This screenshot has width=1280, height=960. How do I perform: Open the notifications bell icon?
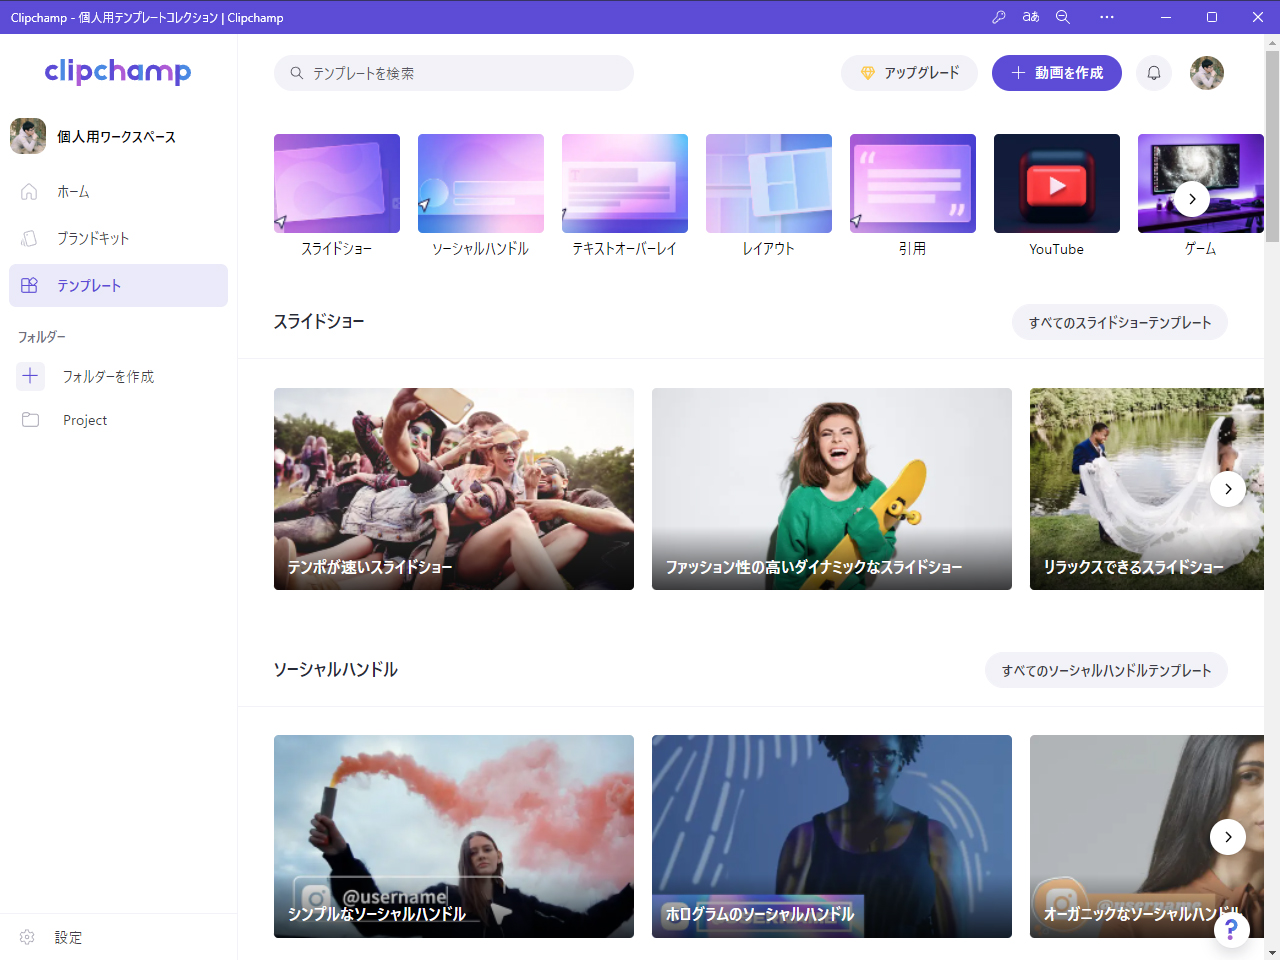[1154, 73]
